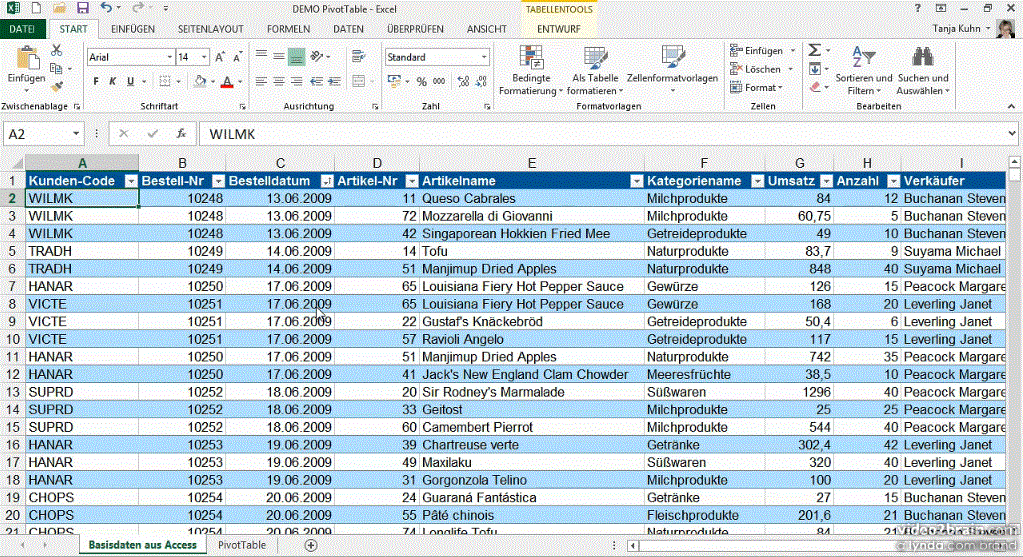Select the format painter brush icon
Image resolution: width=1023 pixels, height=557 pixels.
[57, 86]
